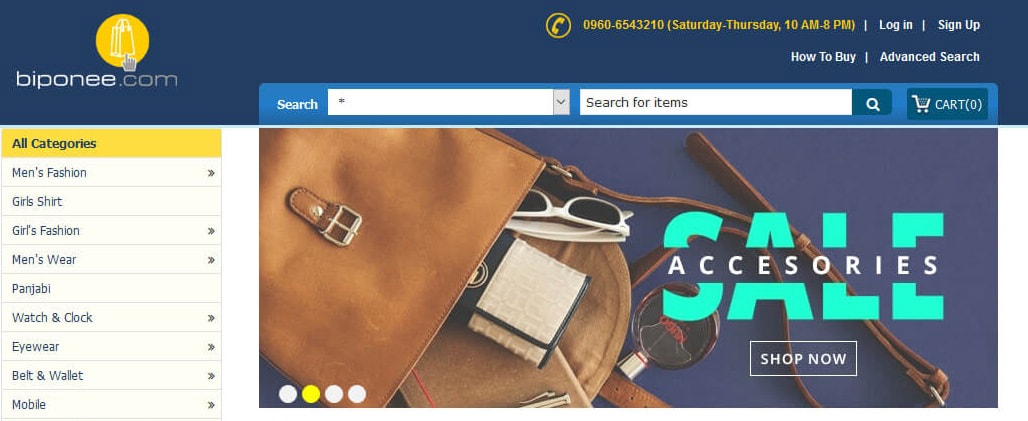
Task: Click the SHOP NOW banner button
Action: click(803, 359)
